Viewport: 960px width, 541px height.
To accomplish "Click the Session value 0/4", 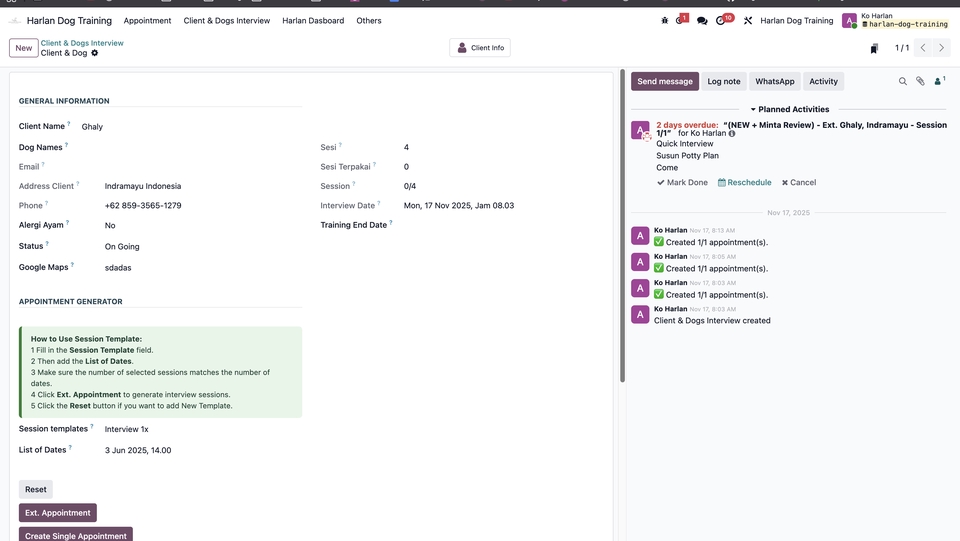I will 410,186.
